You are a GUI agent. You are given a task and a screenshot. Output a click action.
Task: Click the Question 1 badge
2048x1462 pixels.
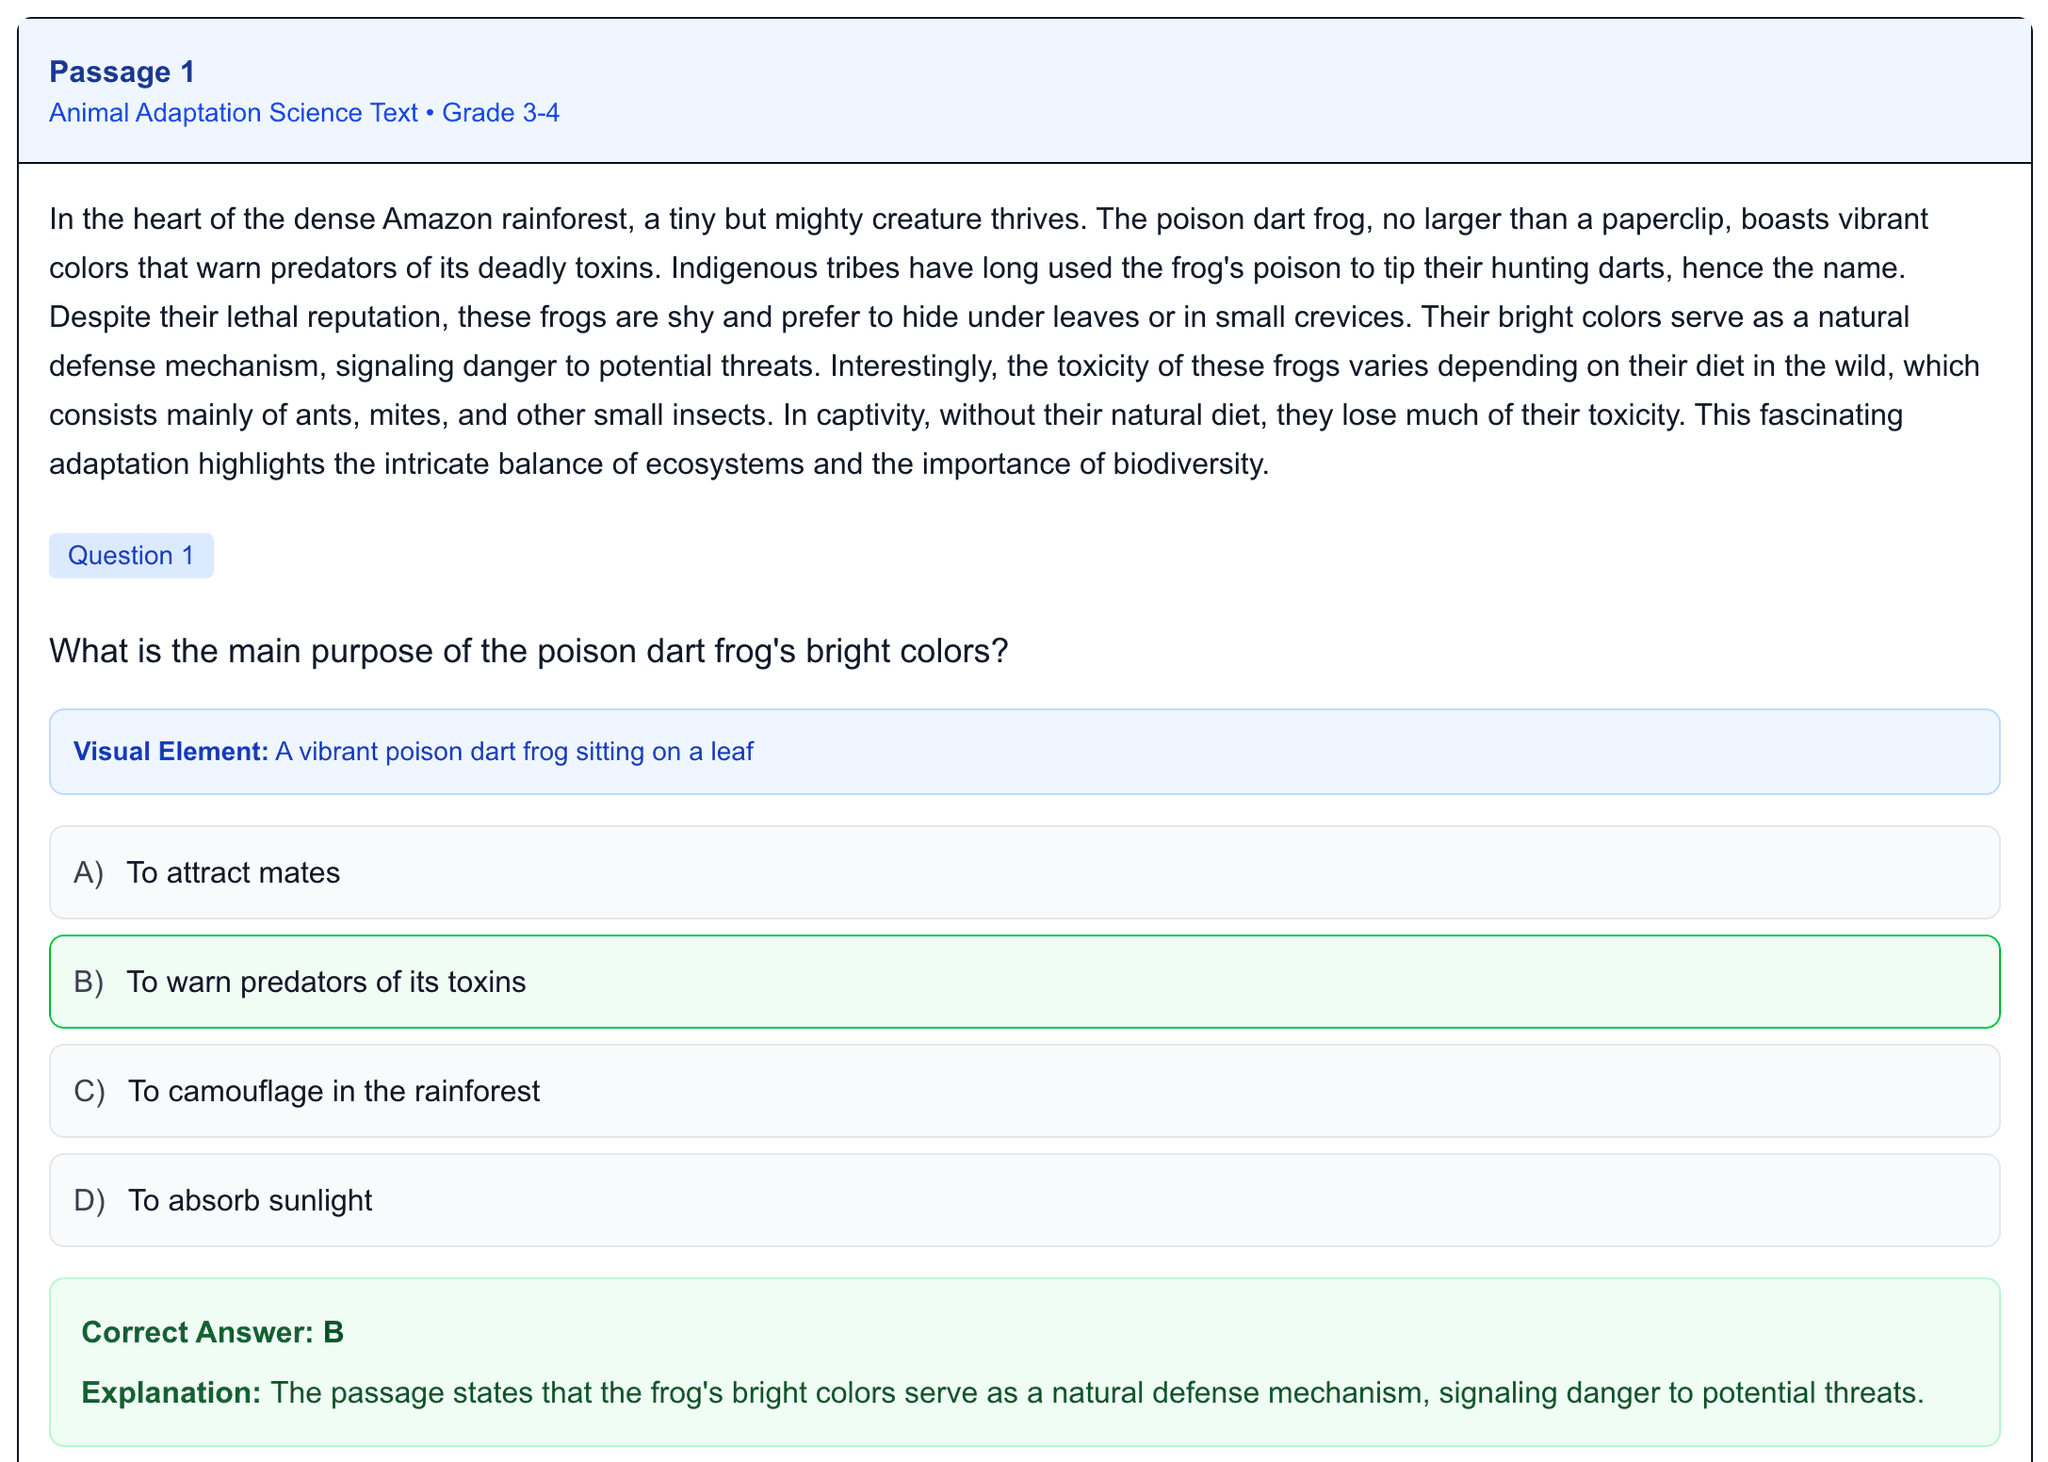pos(131,555)
